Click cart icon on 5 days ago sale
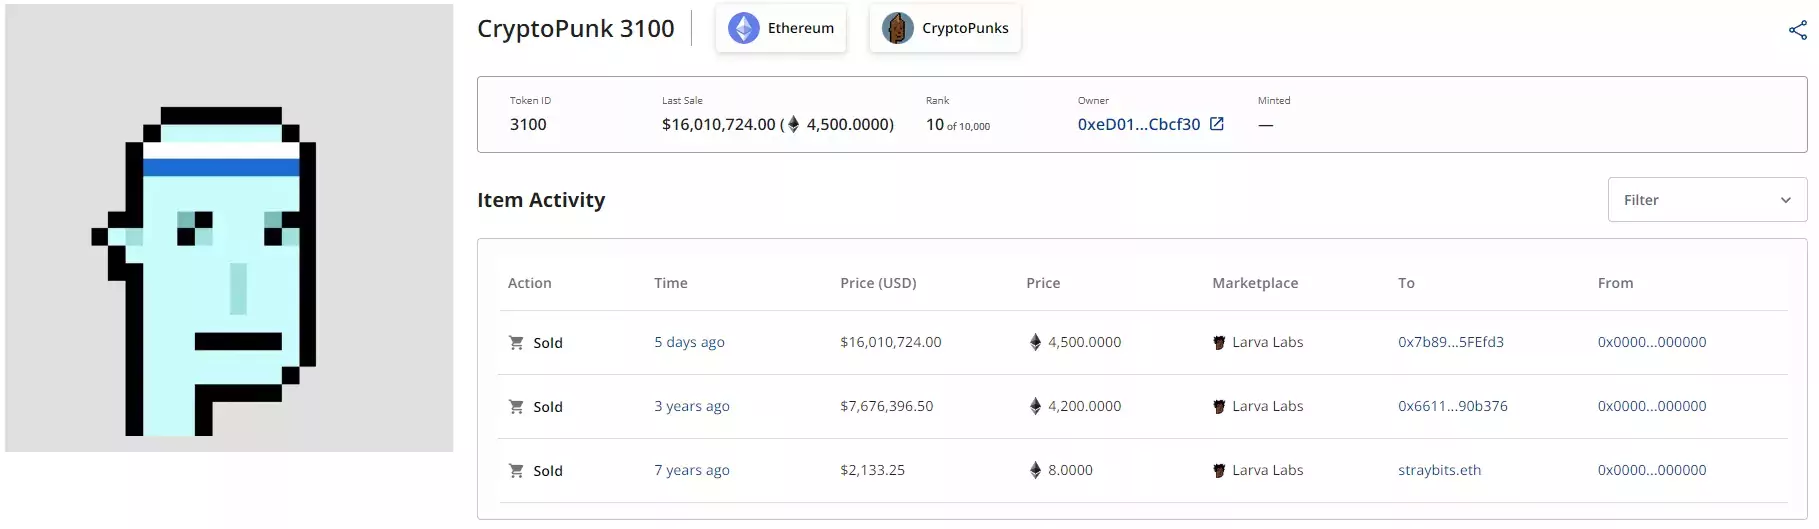Viewport: 1819px width, 529px height. 516,343
